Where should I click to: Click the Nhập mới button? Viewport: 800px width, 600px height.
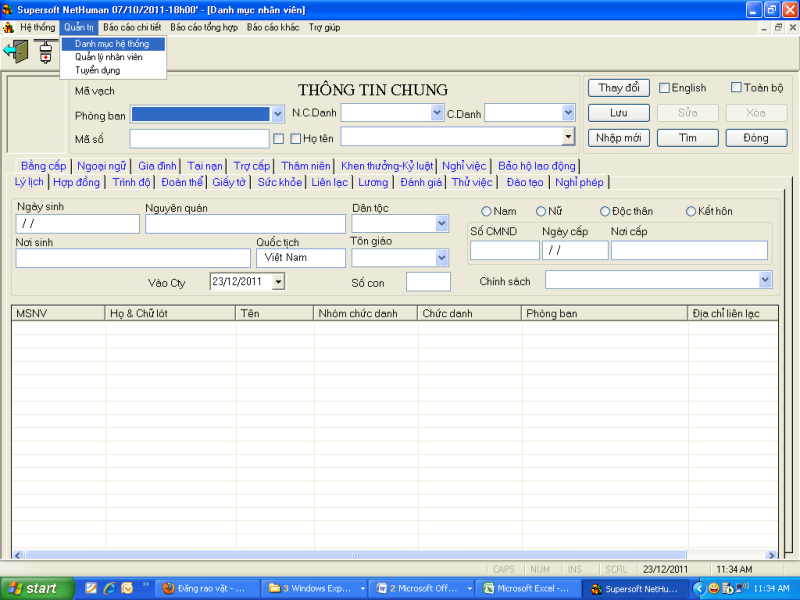click(x=618, y=138)
